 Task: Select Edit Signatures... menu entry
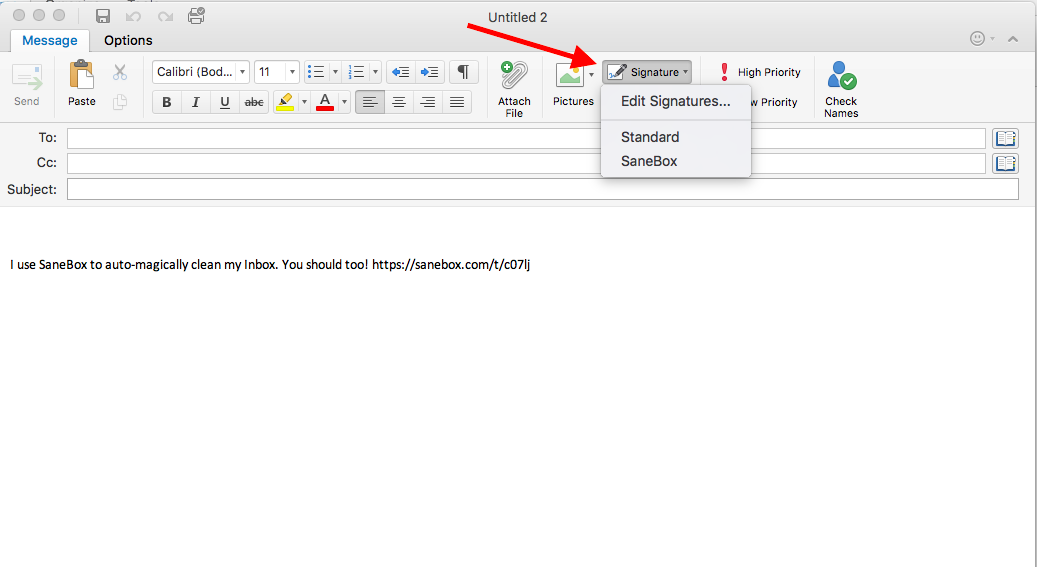coord(675,101)
